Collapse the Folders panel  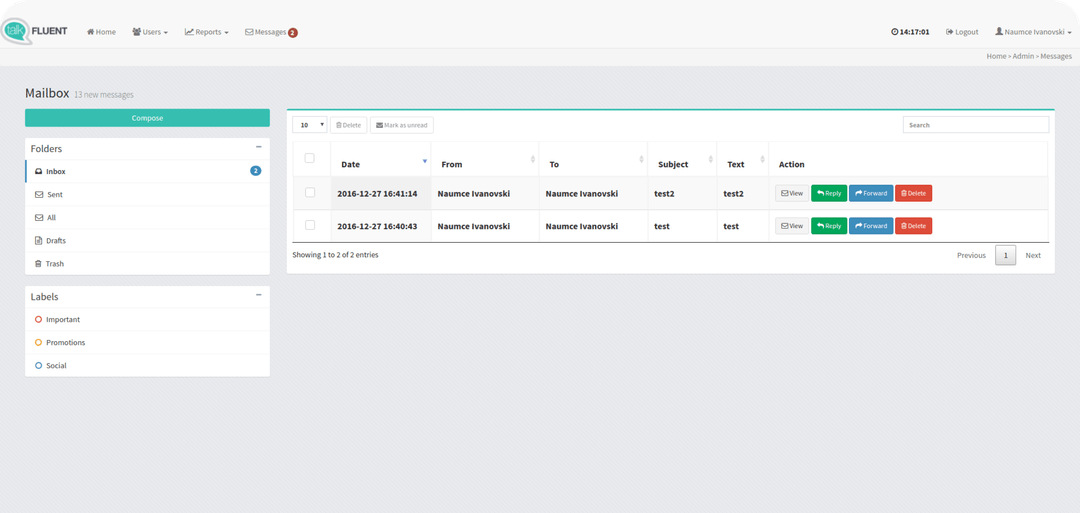click(259, 147)
